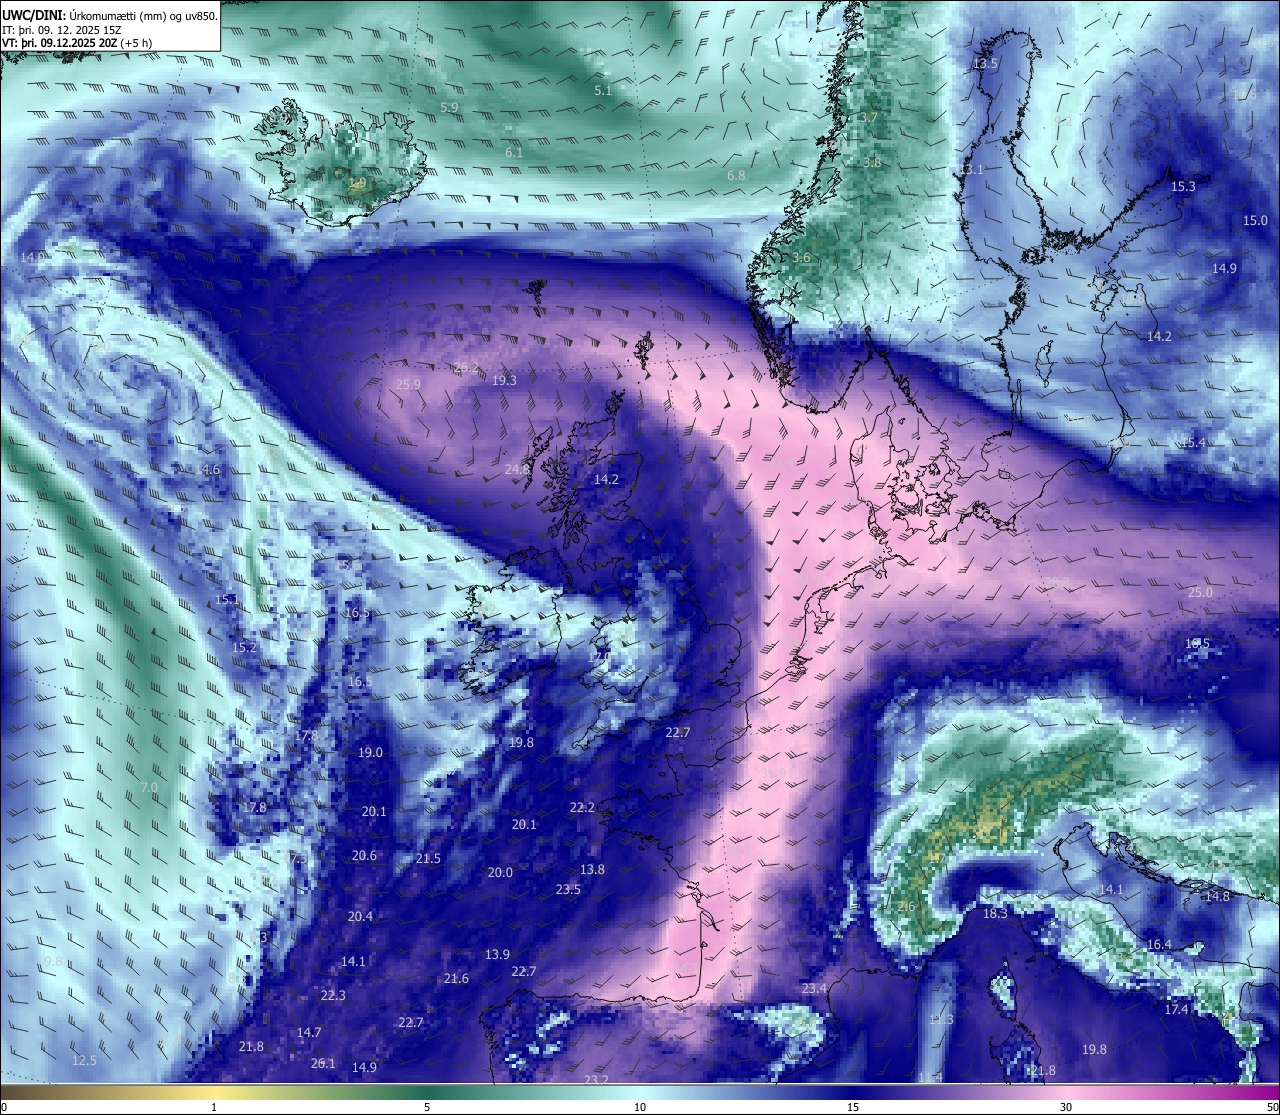Click the 20.4 value in the Atlantic
Screen dimensions: 1280x1115
pyautogui.click(x=360, y=916)
